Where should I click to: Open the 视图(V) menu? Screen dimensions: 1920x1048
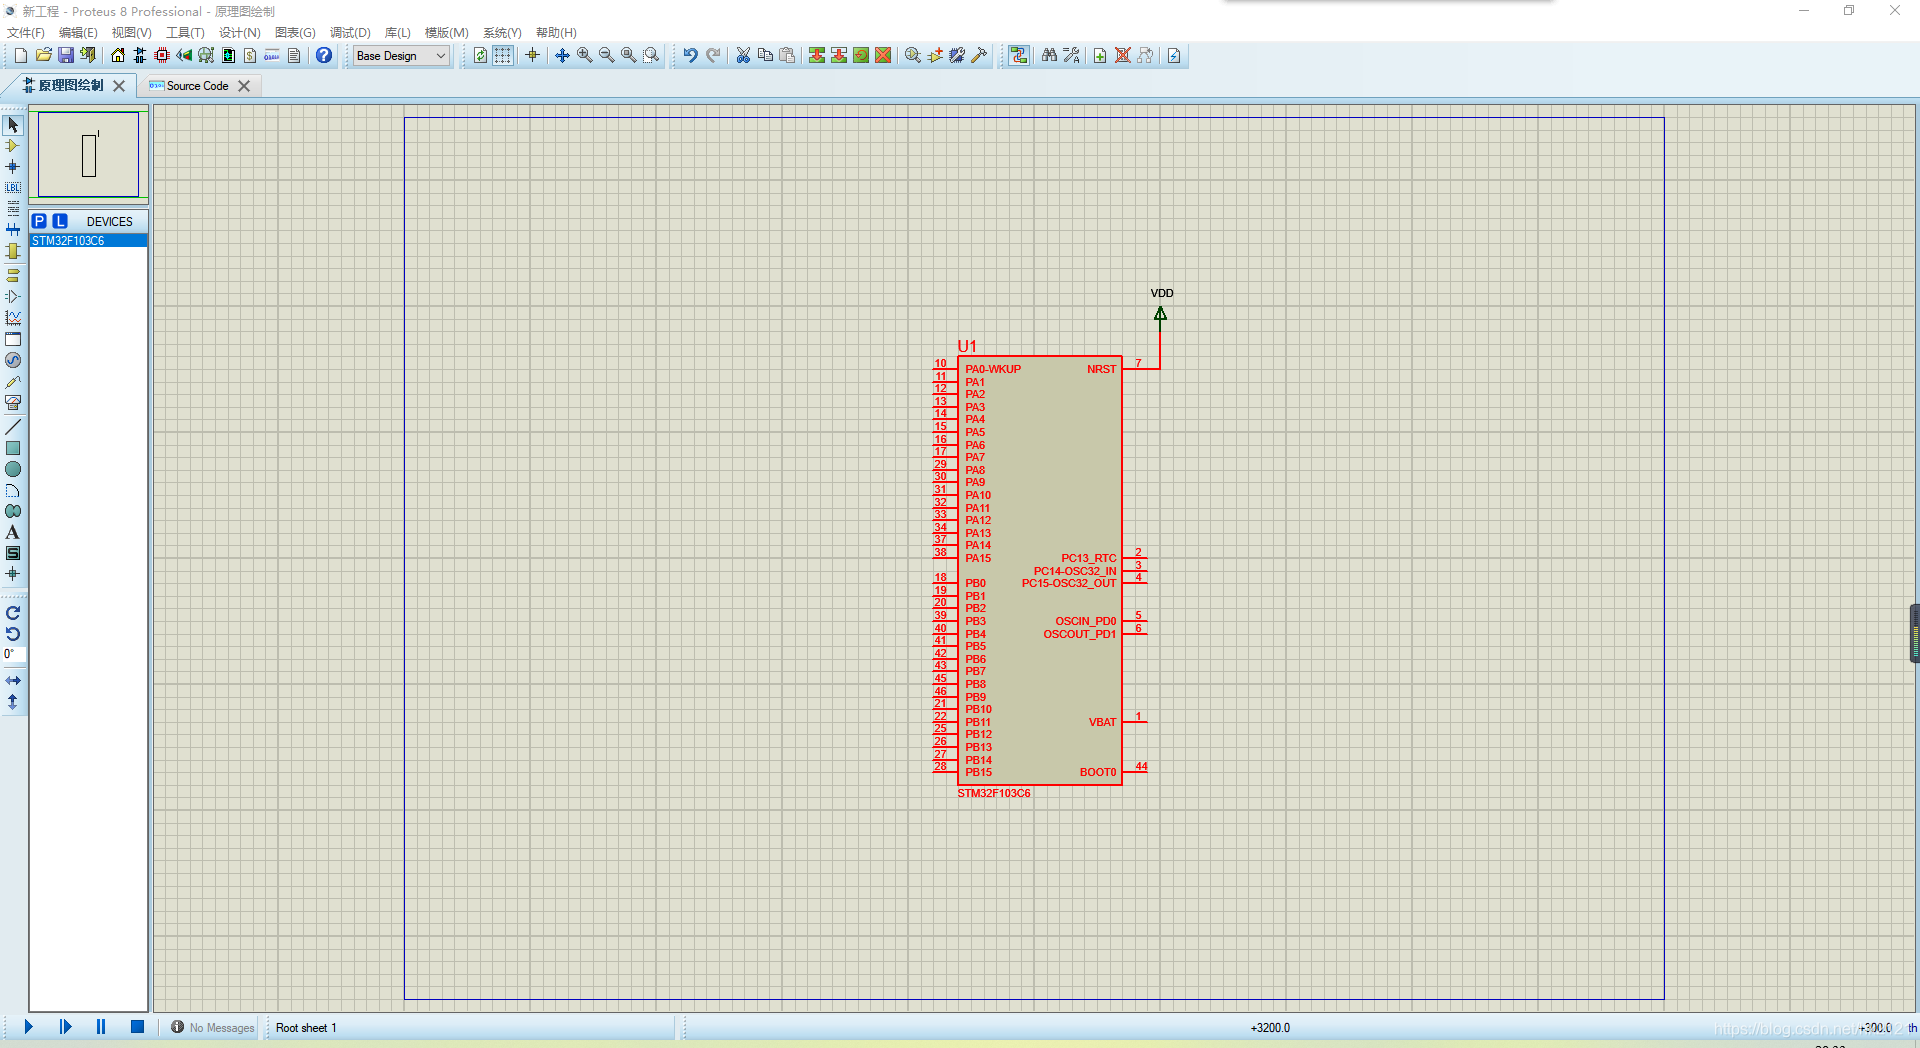(131, 33)
